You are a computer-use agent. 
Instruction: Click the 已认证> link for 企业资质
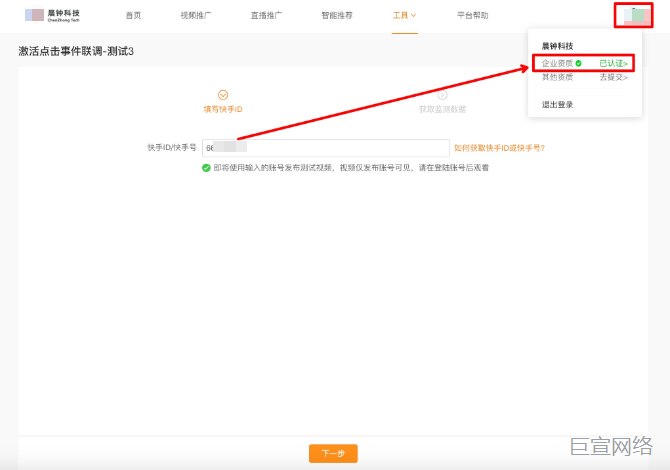[613, 63]
